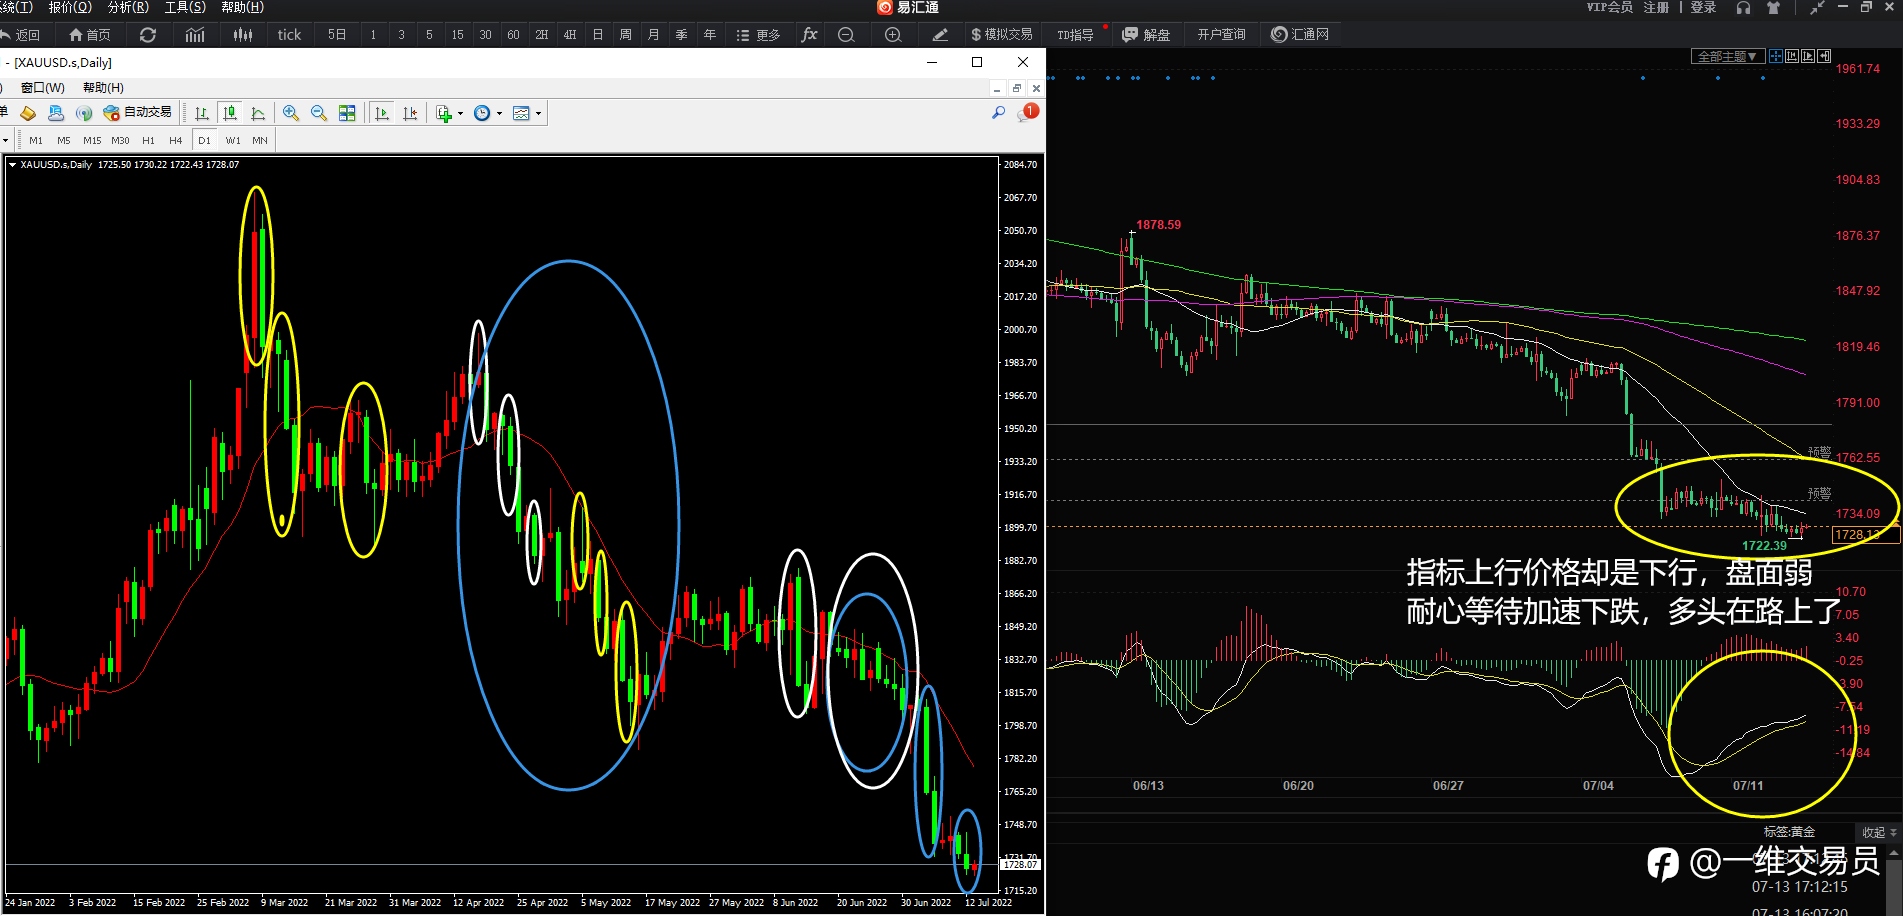Click the signals broadcast icon in MT4 toolbar
This screenshot has height=916, width=1903.
coord(84,113)
